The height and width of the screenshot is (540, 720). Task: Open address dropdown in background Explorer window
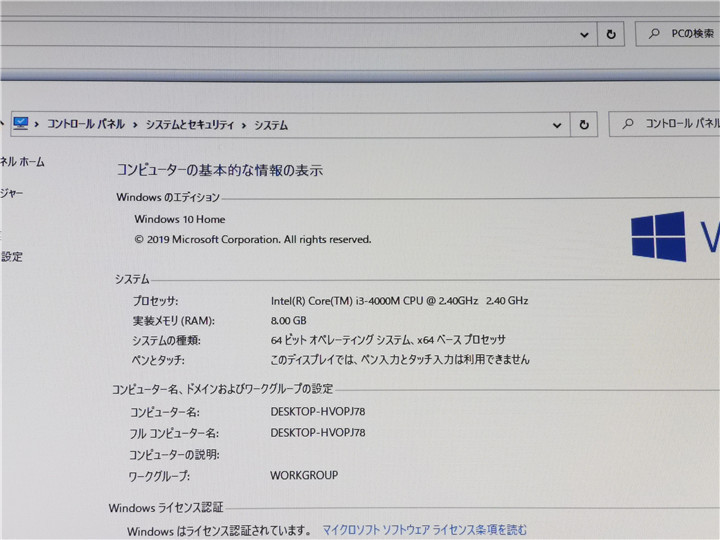(584, 34)
